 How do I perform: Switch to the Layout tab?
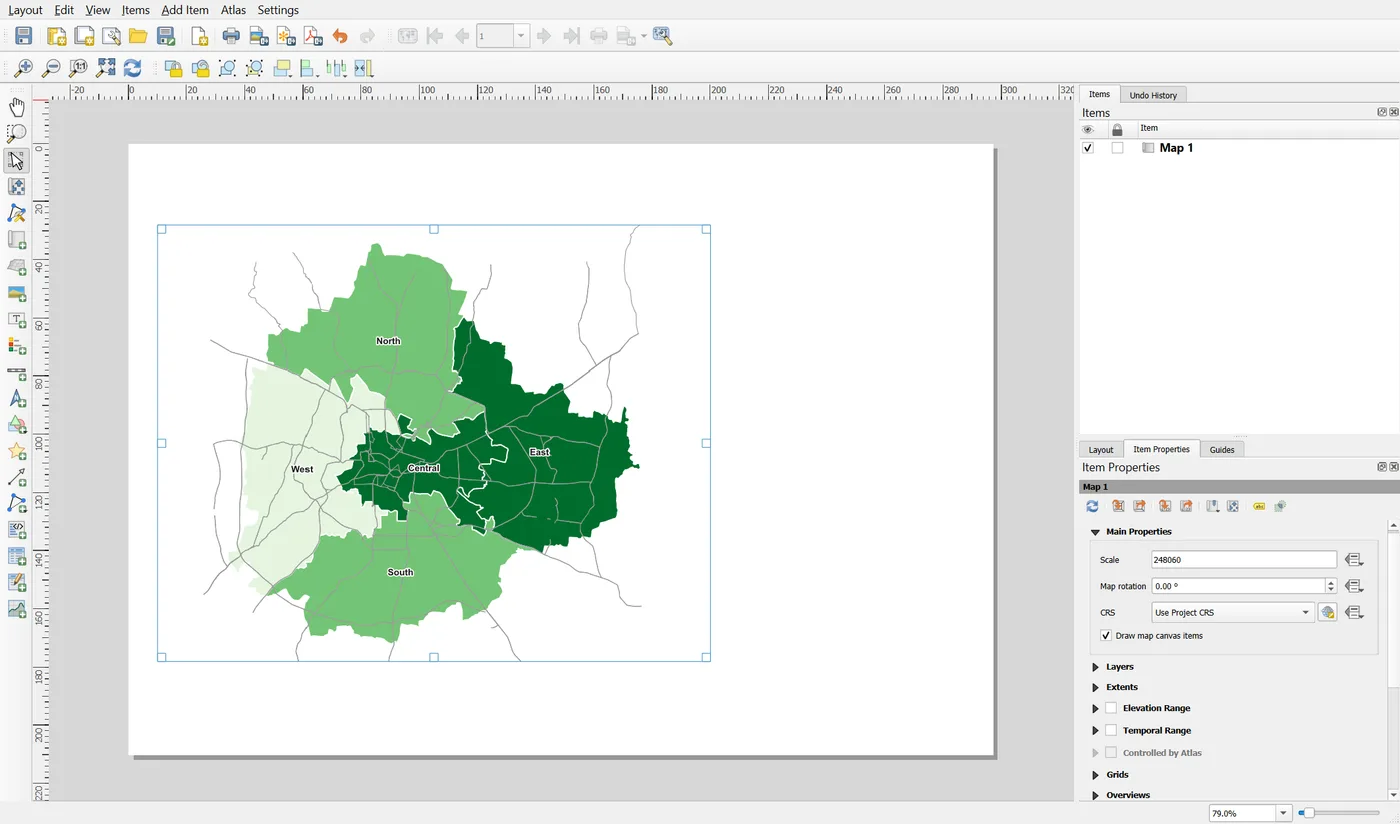click(x=1101, y=449)
